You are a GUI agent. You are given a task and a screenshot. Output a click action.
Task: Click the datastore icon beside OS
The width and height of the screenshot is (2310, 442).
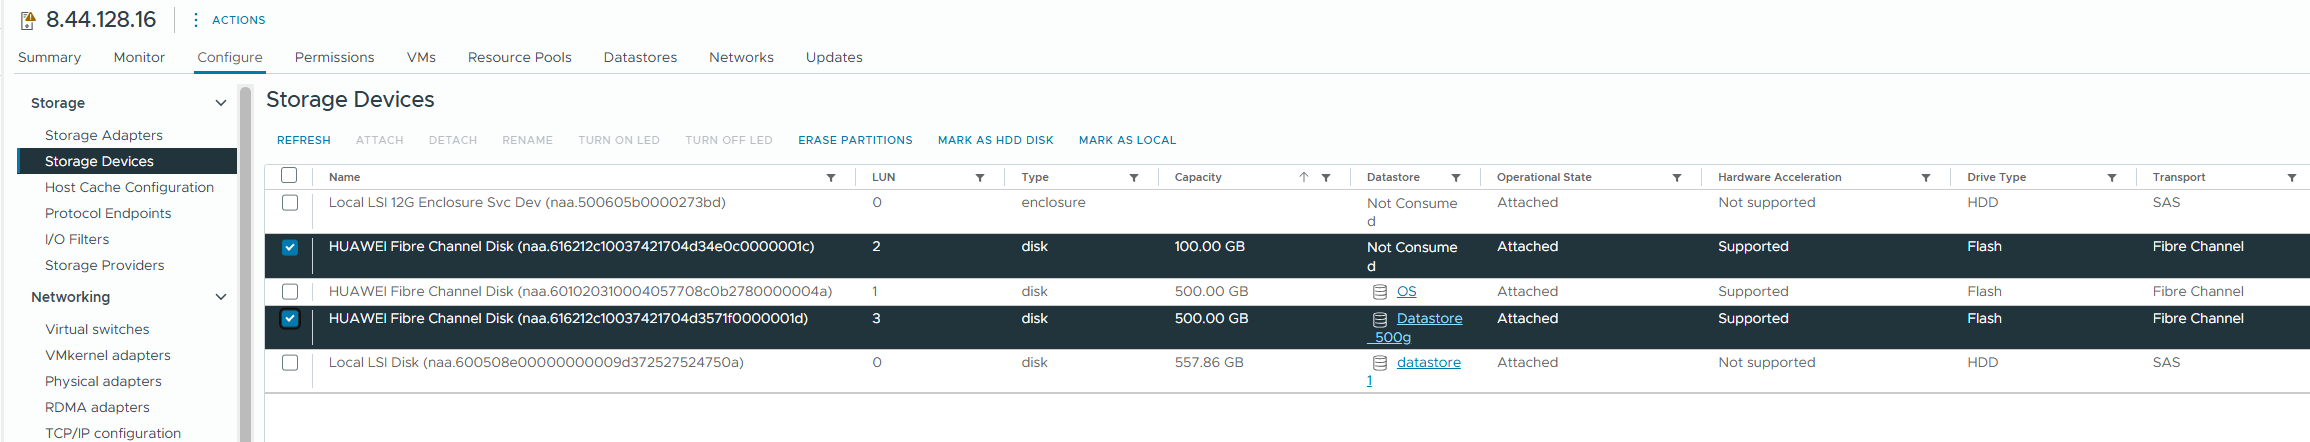(x=1380, y=292)
